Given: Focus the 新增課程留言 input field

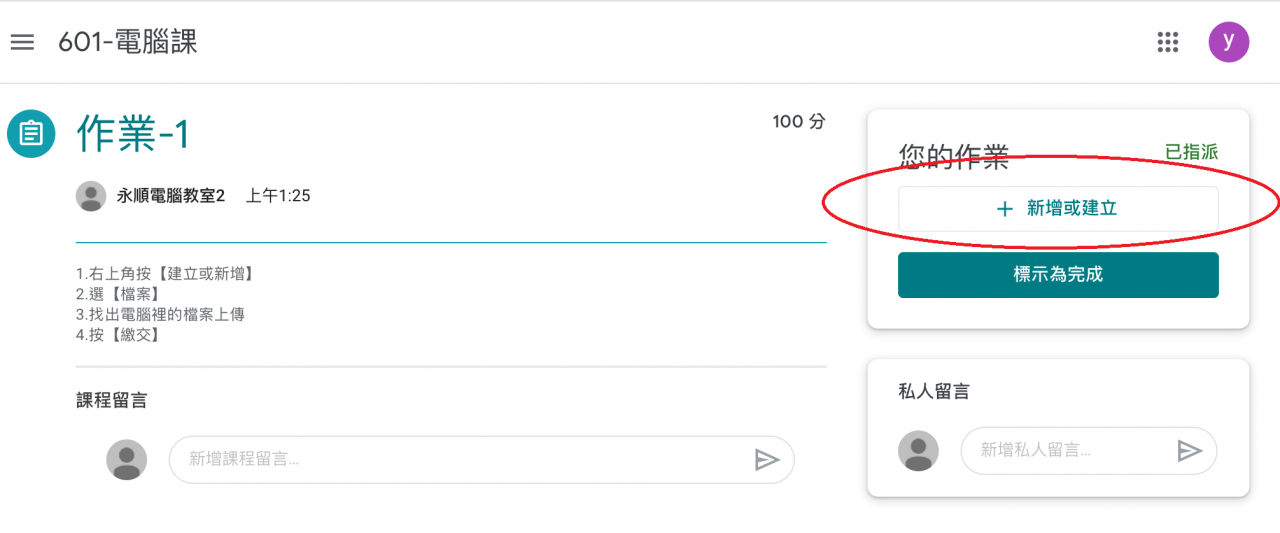Looking at the screenshot, I should 460,460.
